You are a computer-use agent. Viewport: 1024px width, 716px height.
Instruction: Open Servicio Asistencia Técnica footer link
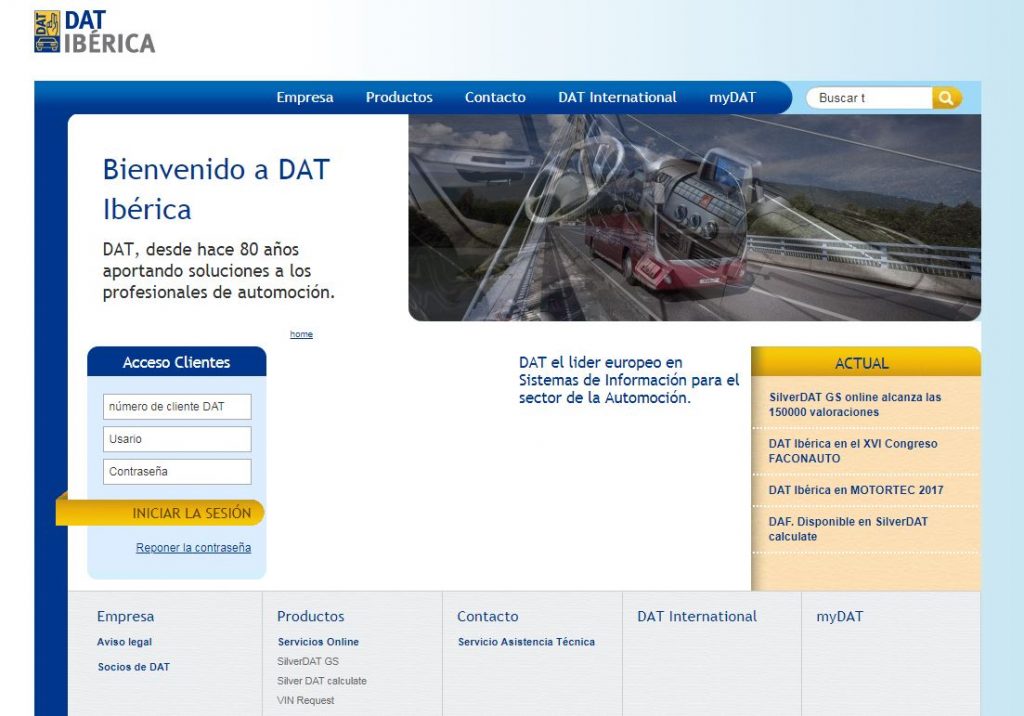(x=526, y=642)
